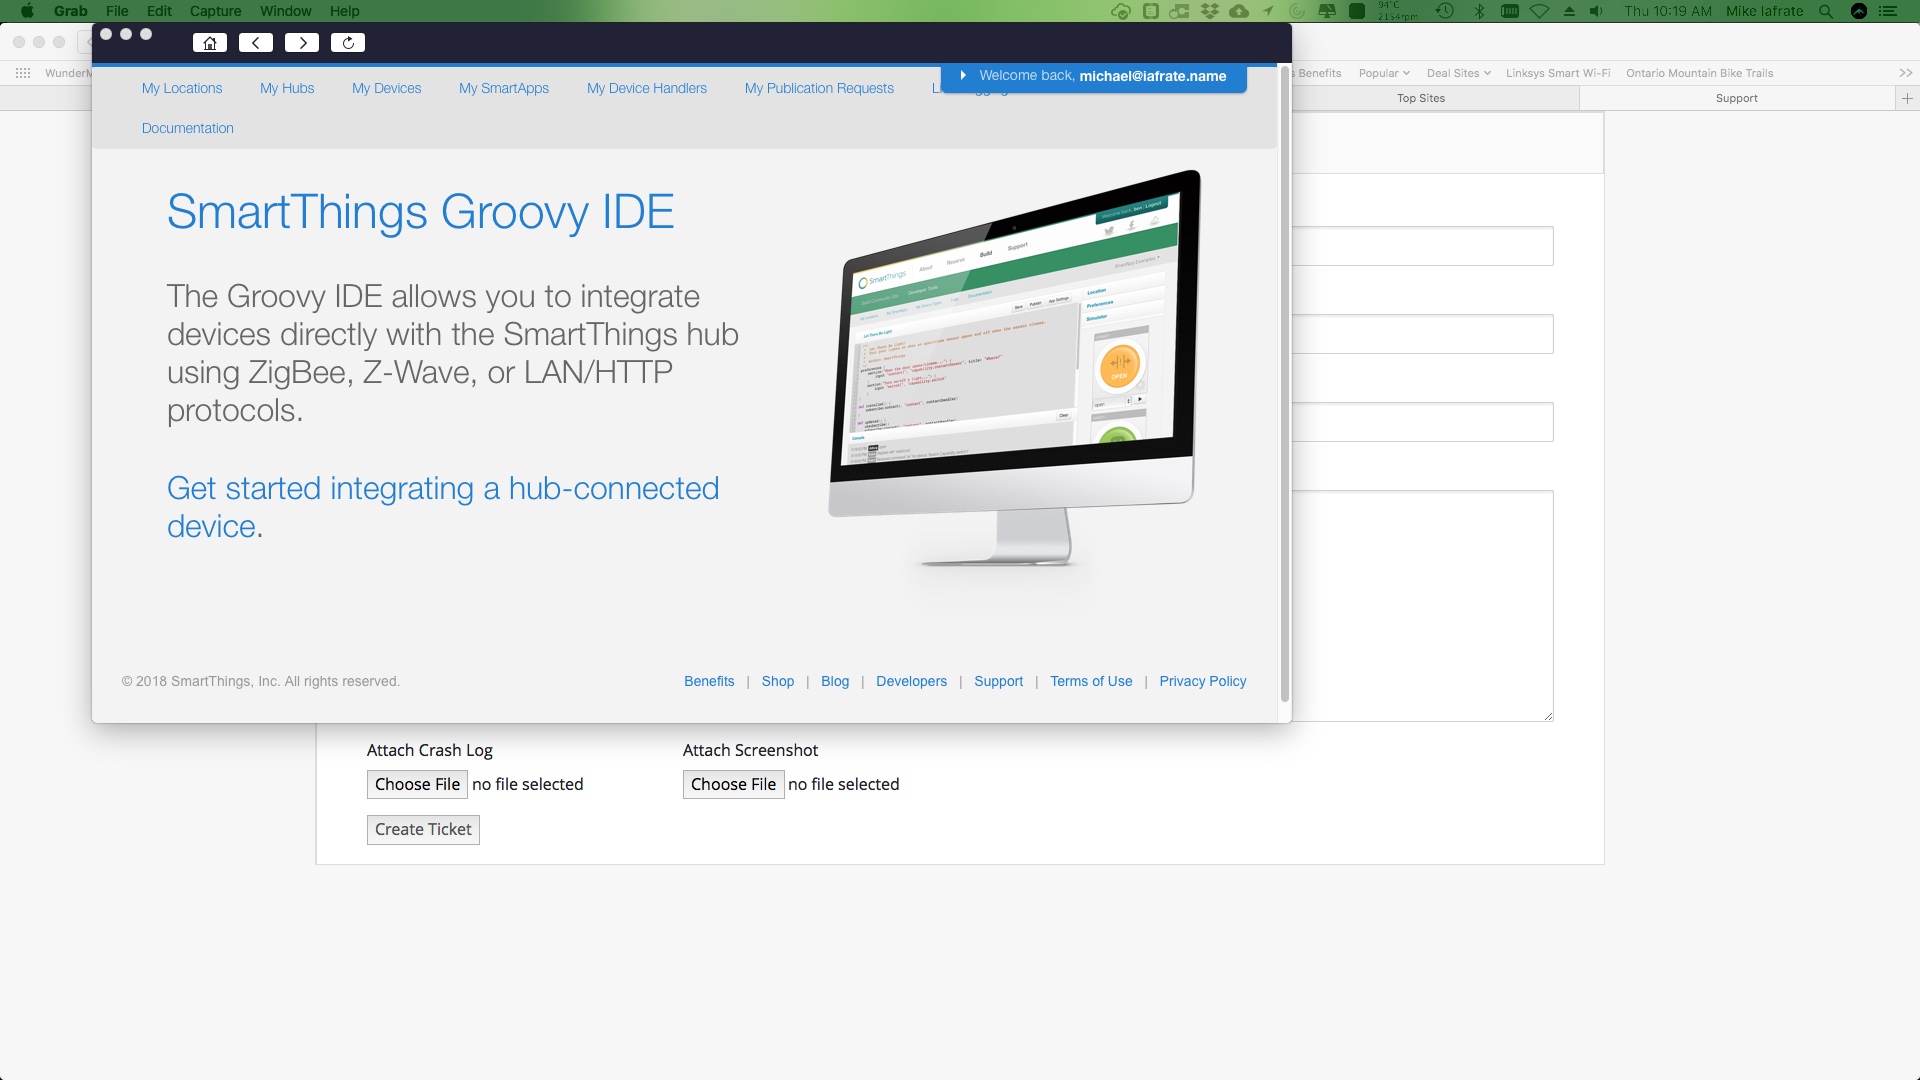The height and width of the screenshot is (1080, 1920).
Task: Open the Popular bookmarks dropdown
Action: (x=1384, y=73)
